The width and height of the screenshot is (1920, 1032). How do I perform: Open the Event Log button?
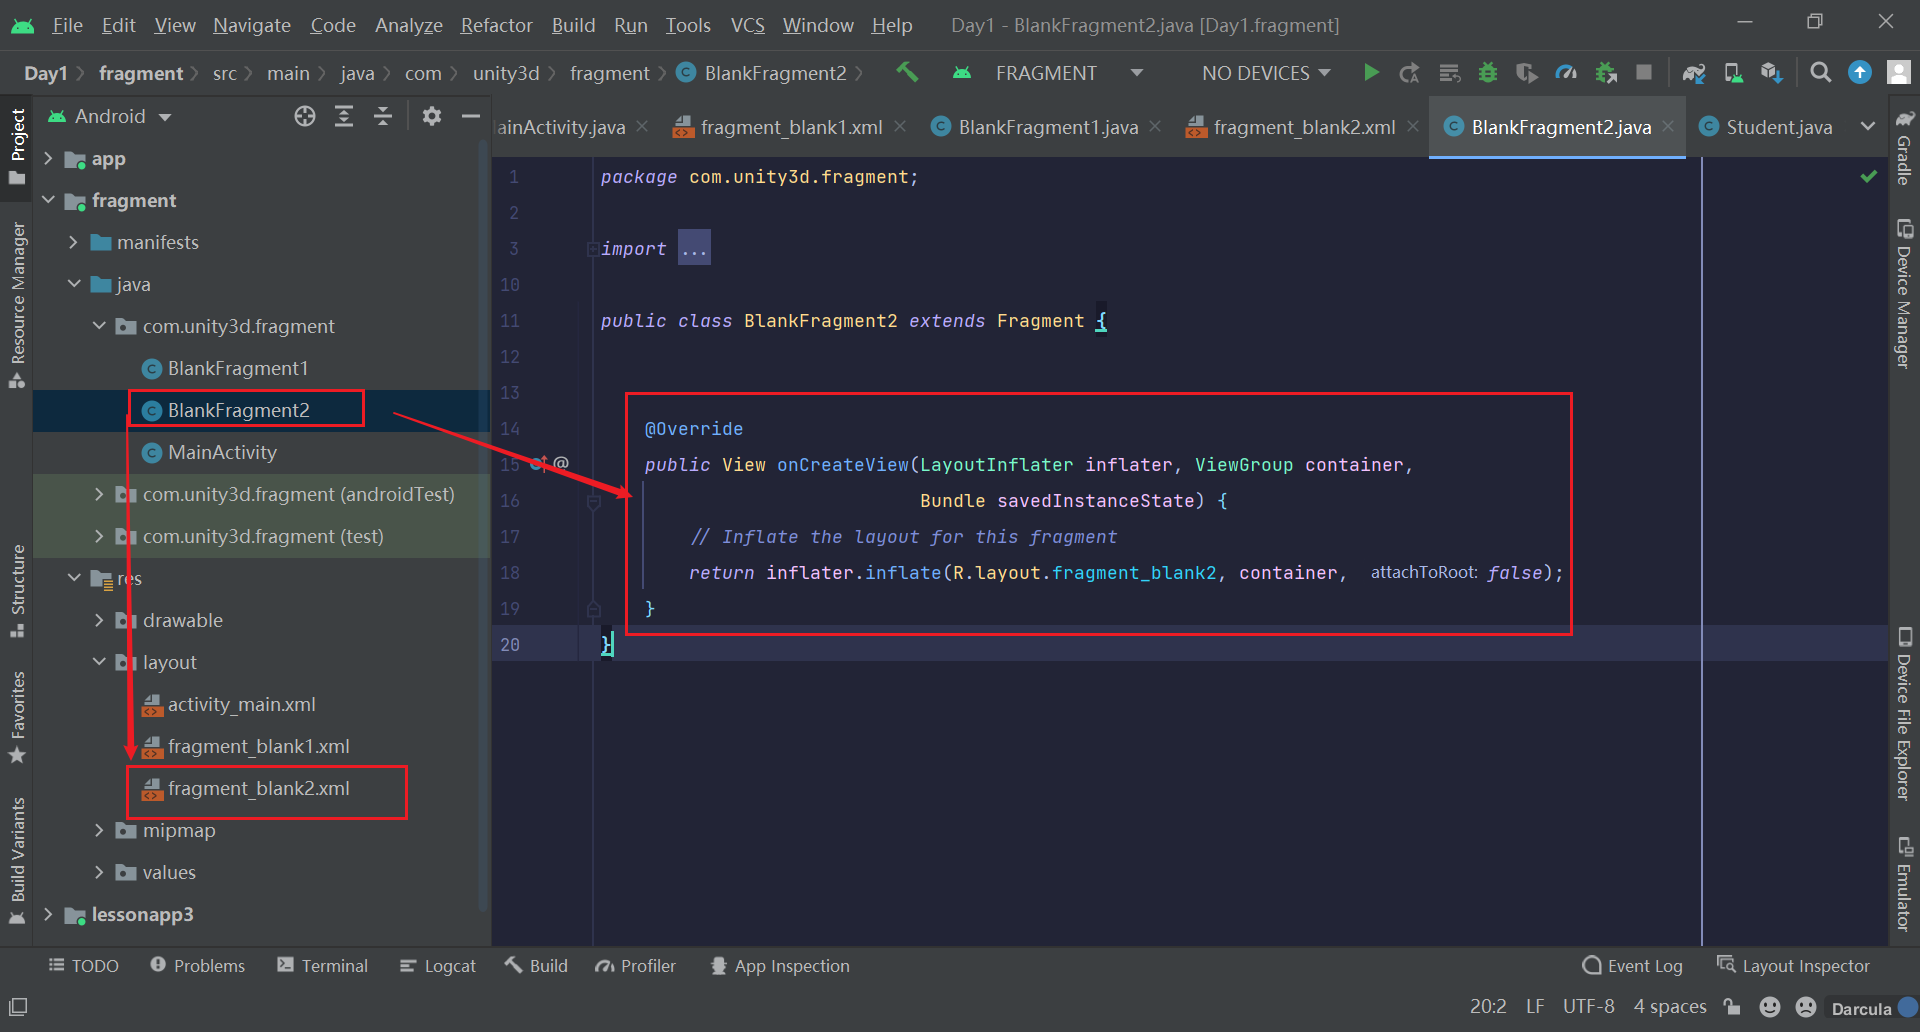click(x=1633, y=966)
